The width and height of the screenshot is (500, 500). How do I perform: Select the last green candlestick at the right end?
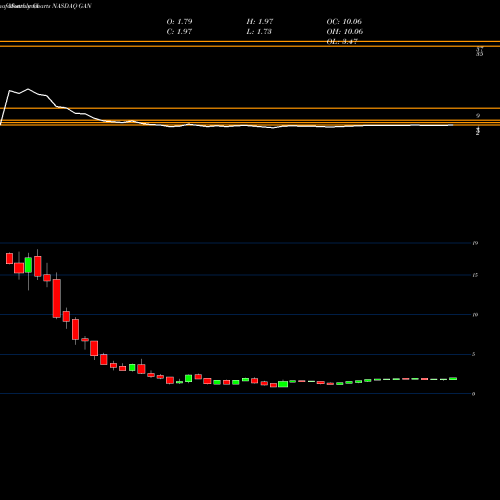[x=453, y=378]
